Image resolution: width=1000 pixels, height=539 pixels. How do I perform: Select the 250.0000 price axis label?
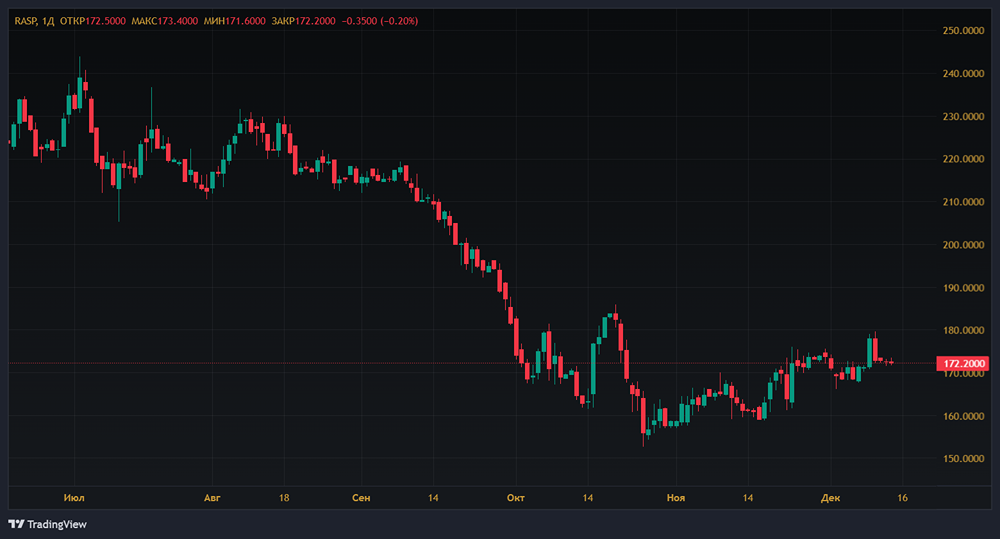pyautogui.click(x=963, y=31)
